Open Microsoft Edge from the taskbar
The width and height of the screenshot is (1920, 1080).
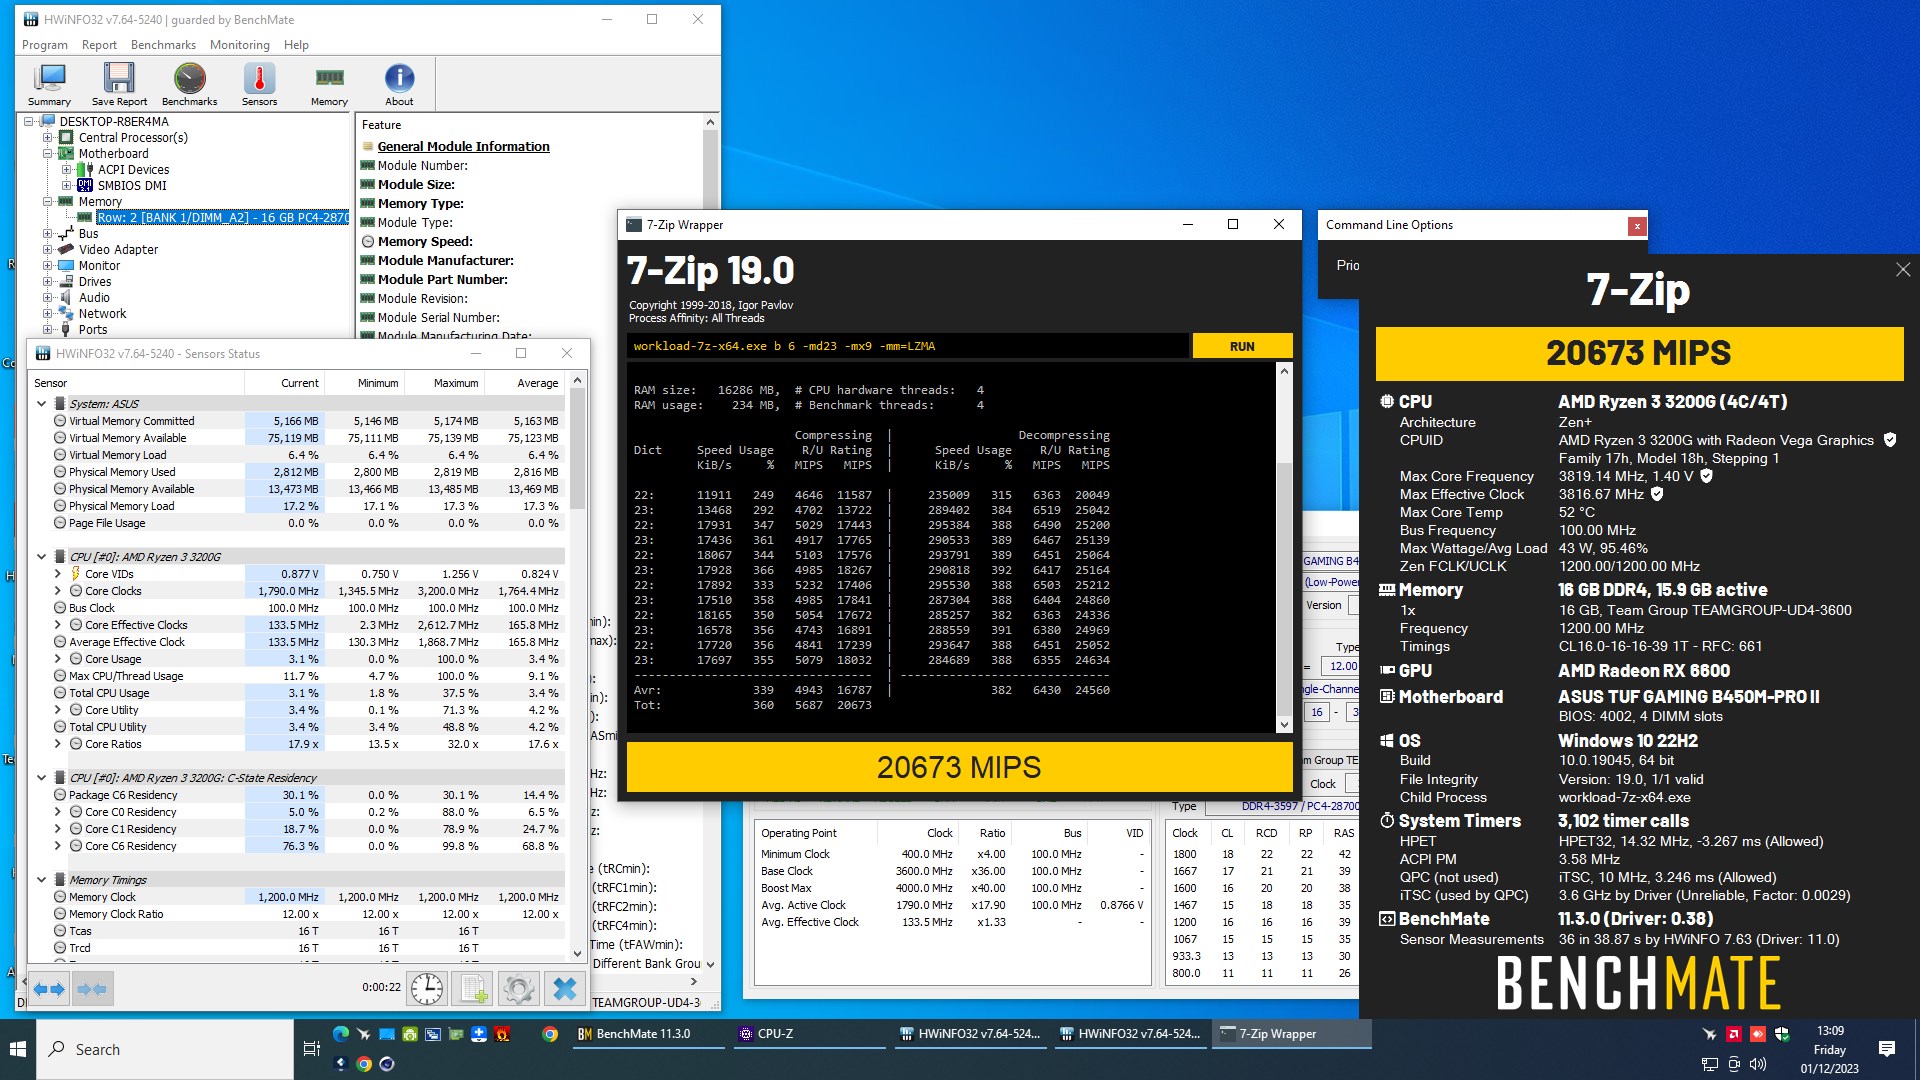tap(340, 1034)
